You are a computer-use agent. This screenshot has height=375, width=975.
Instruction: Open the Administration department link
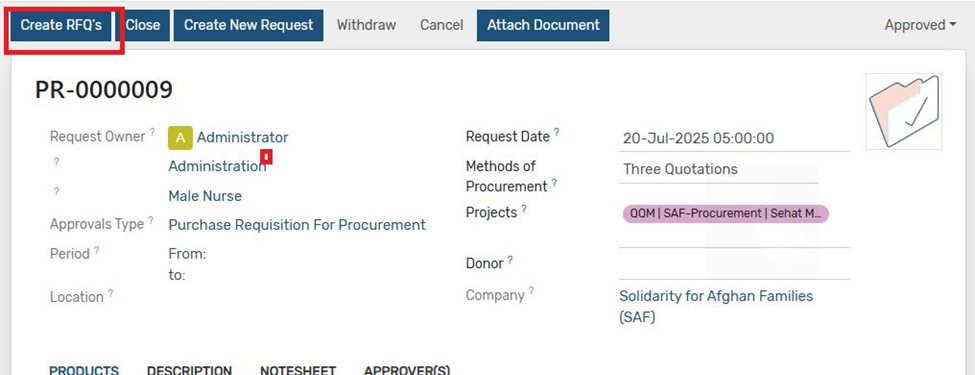tap(217, 166)
